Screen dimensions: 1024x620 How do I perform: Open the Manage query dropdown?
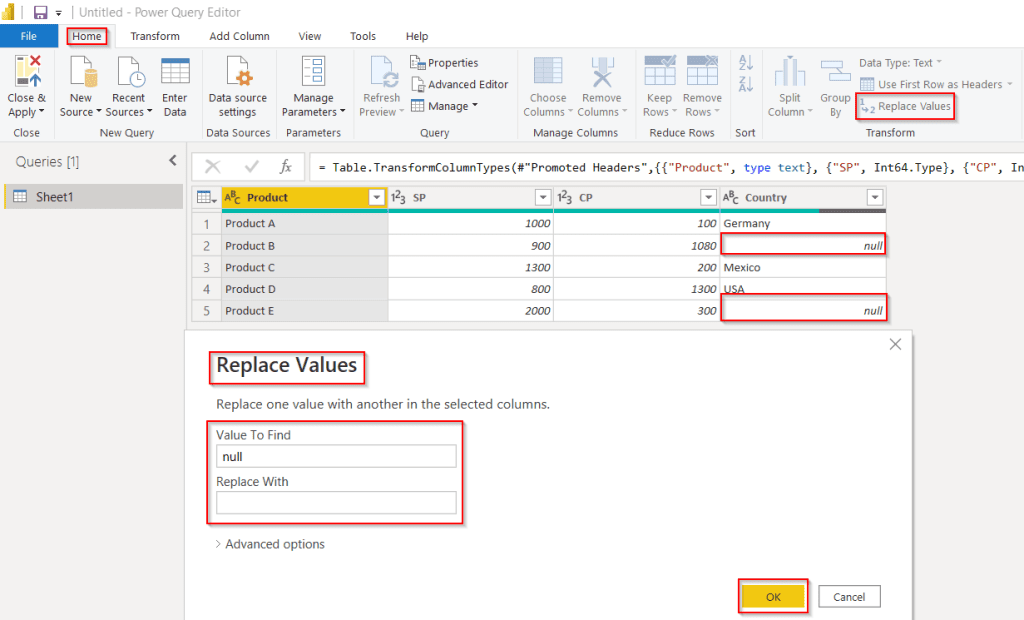coord(444,106)
